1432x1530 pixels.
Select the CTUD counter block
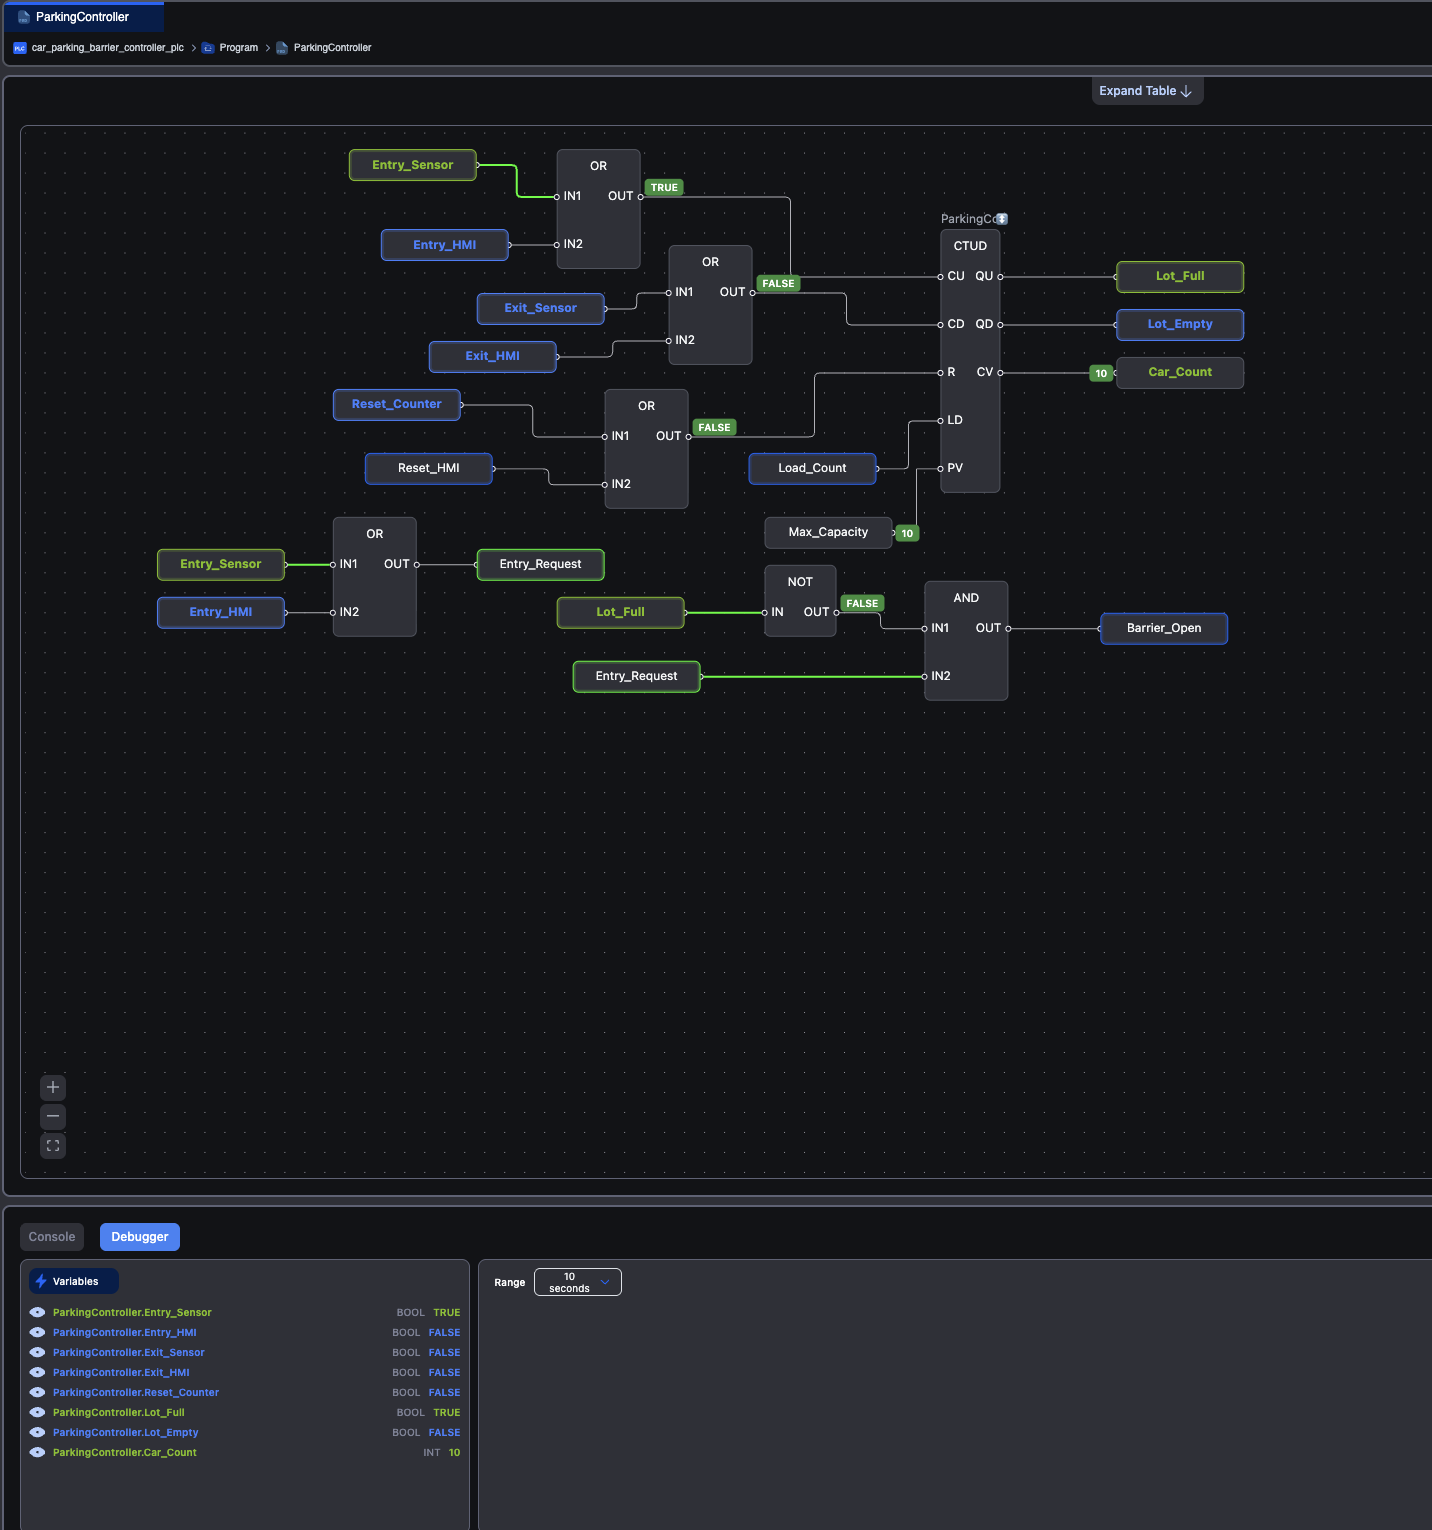click(970, 361)
